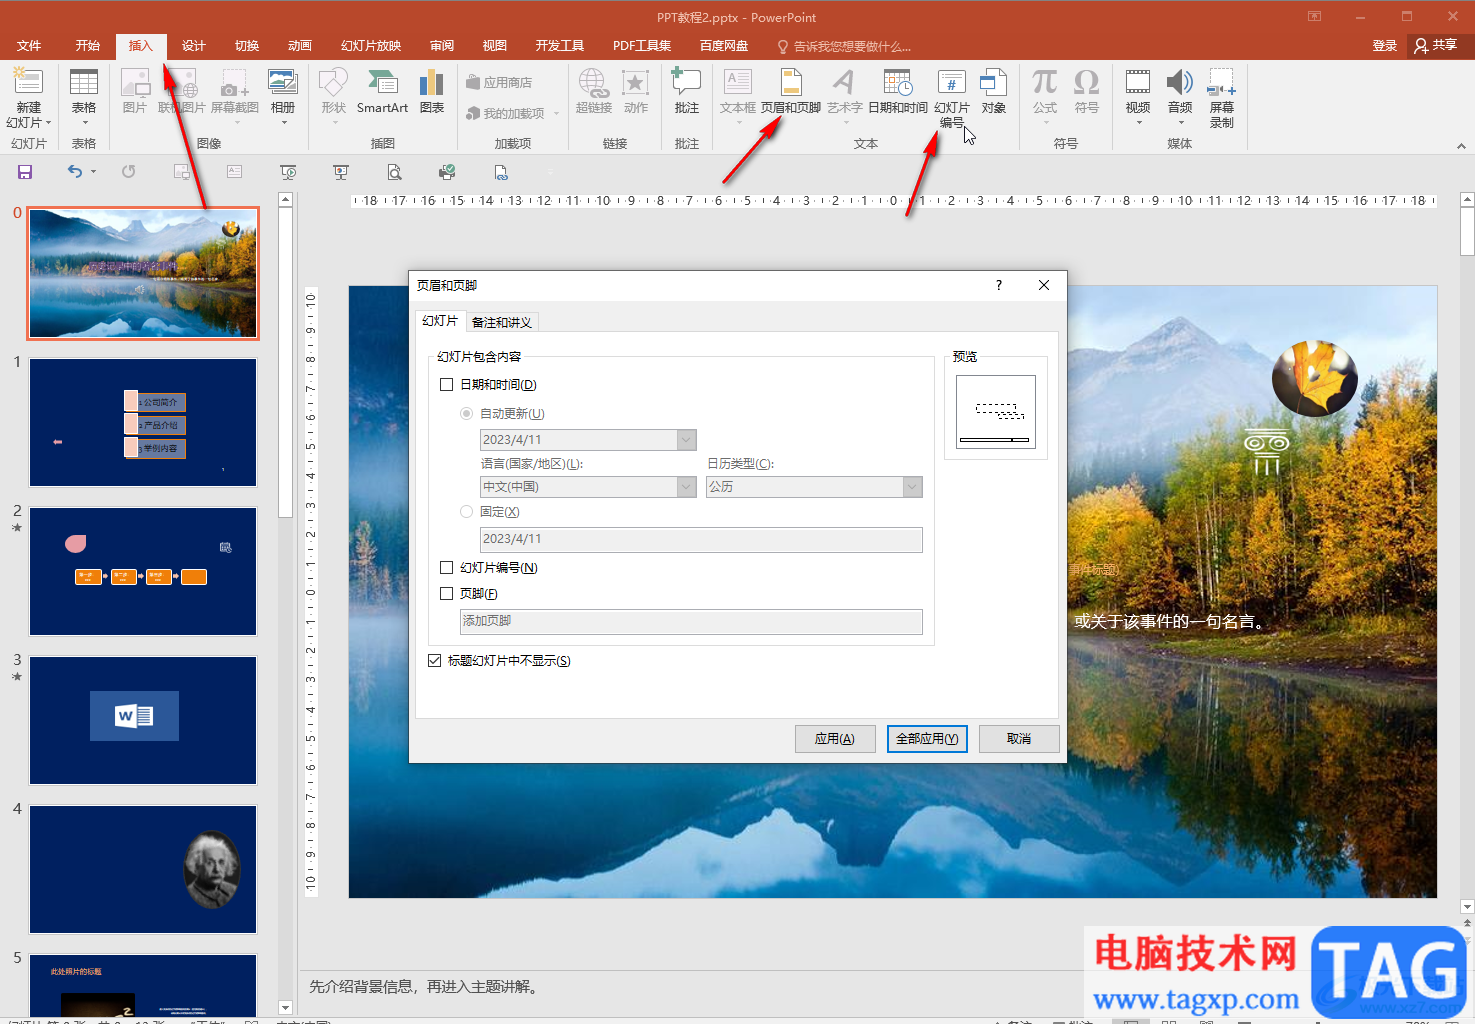Collapse the ribbon with the chevron
The height and width of the screenshot is (1024, 1475).
point(1461,146)
